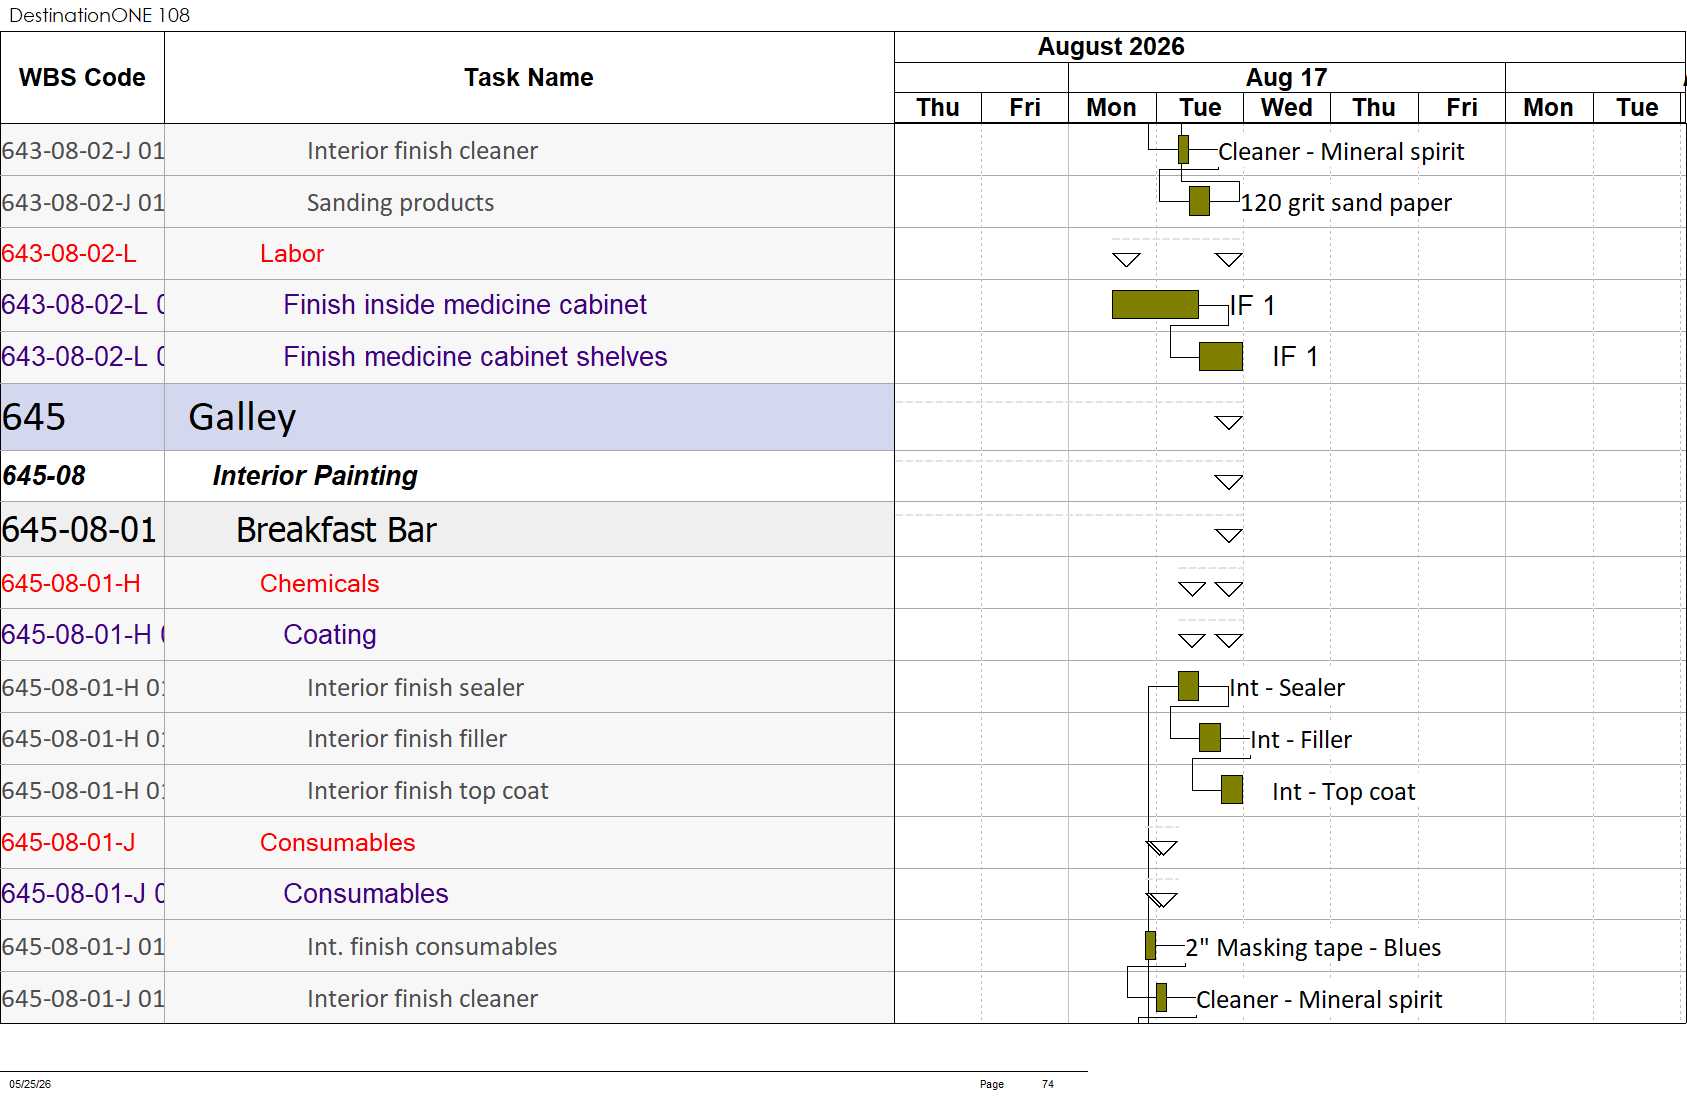The width and height of the screenshot is (1687, 1097).
Task: Select the Interior finish top coat task
Action: [427, 791]
